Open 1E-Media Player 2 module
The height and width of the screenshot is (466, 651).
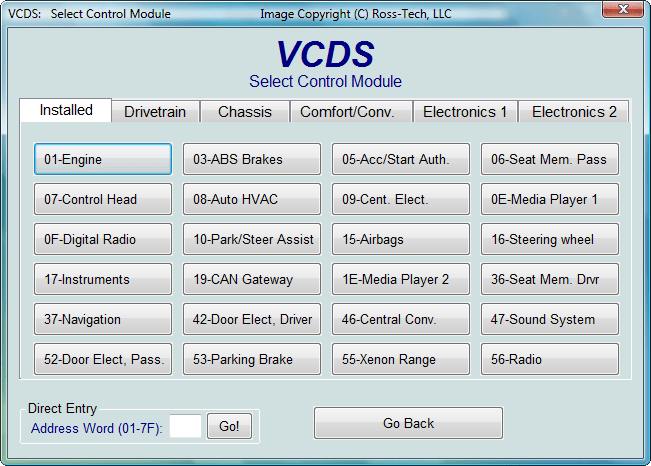pyautogui.click(x=401, y=279)
